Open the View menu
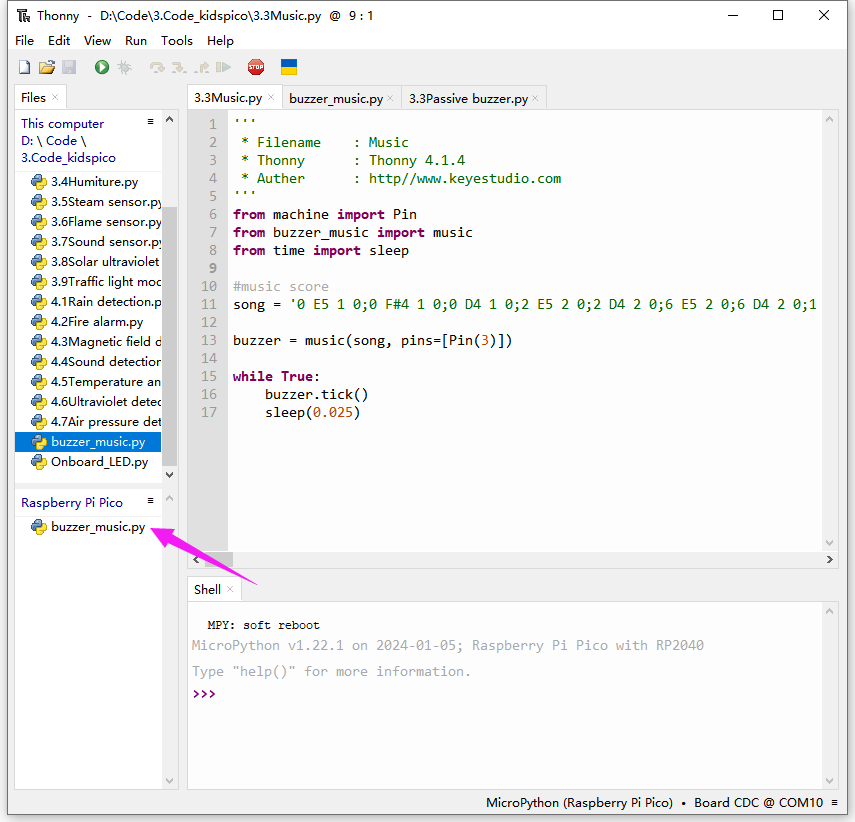The width and height of the screenshot is (855, 822). point(98,41)
